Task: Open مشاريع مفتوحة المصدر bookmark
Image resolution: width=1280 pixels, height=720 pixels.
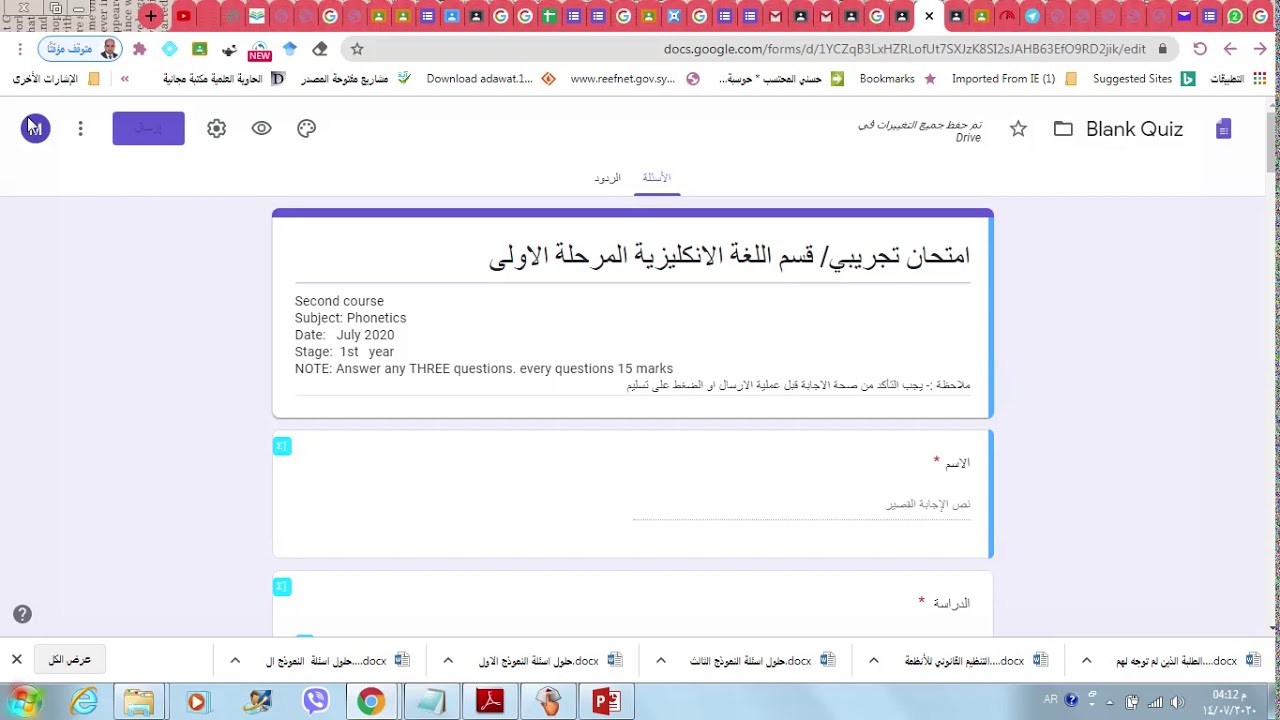Action: 356,79
